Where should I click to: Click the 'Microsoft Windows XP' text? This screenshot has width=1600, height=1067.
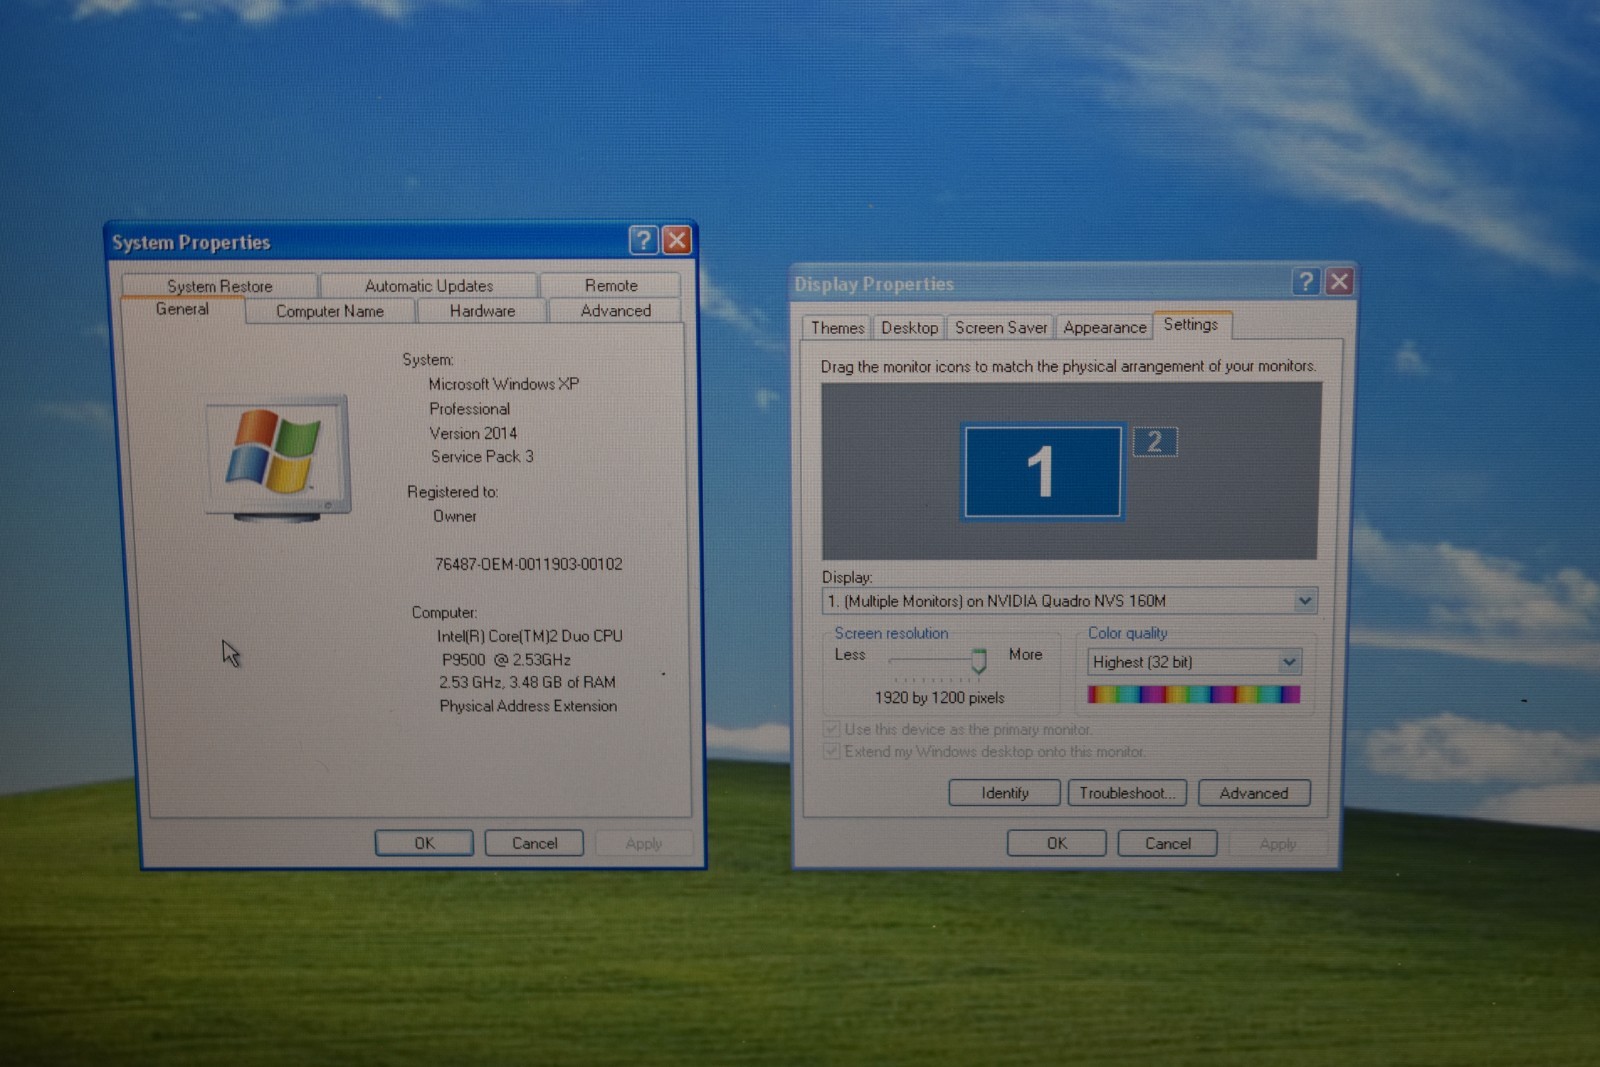pyautogui.click(x=504, y=384)
